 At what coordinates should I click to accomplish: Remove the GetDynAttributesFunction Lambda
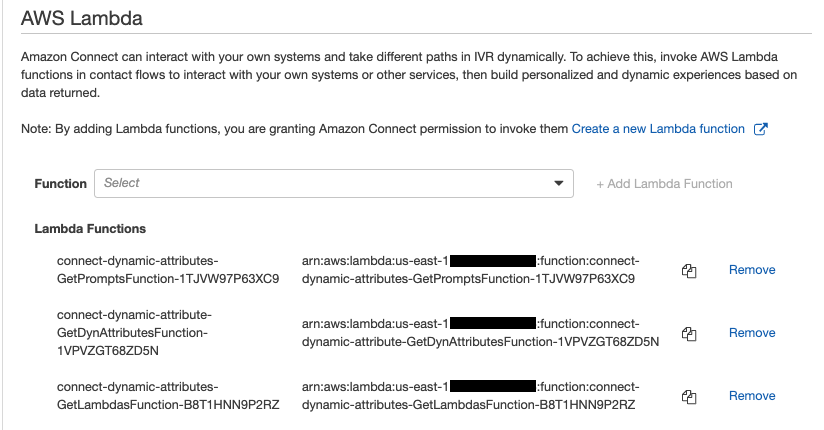point(752,333)
